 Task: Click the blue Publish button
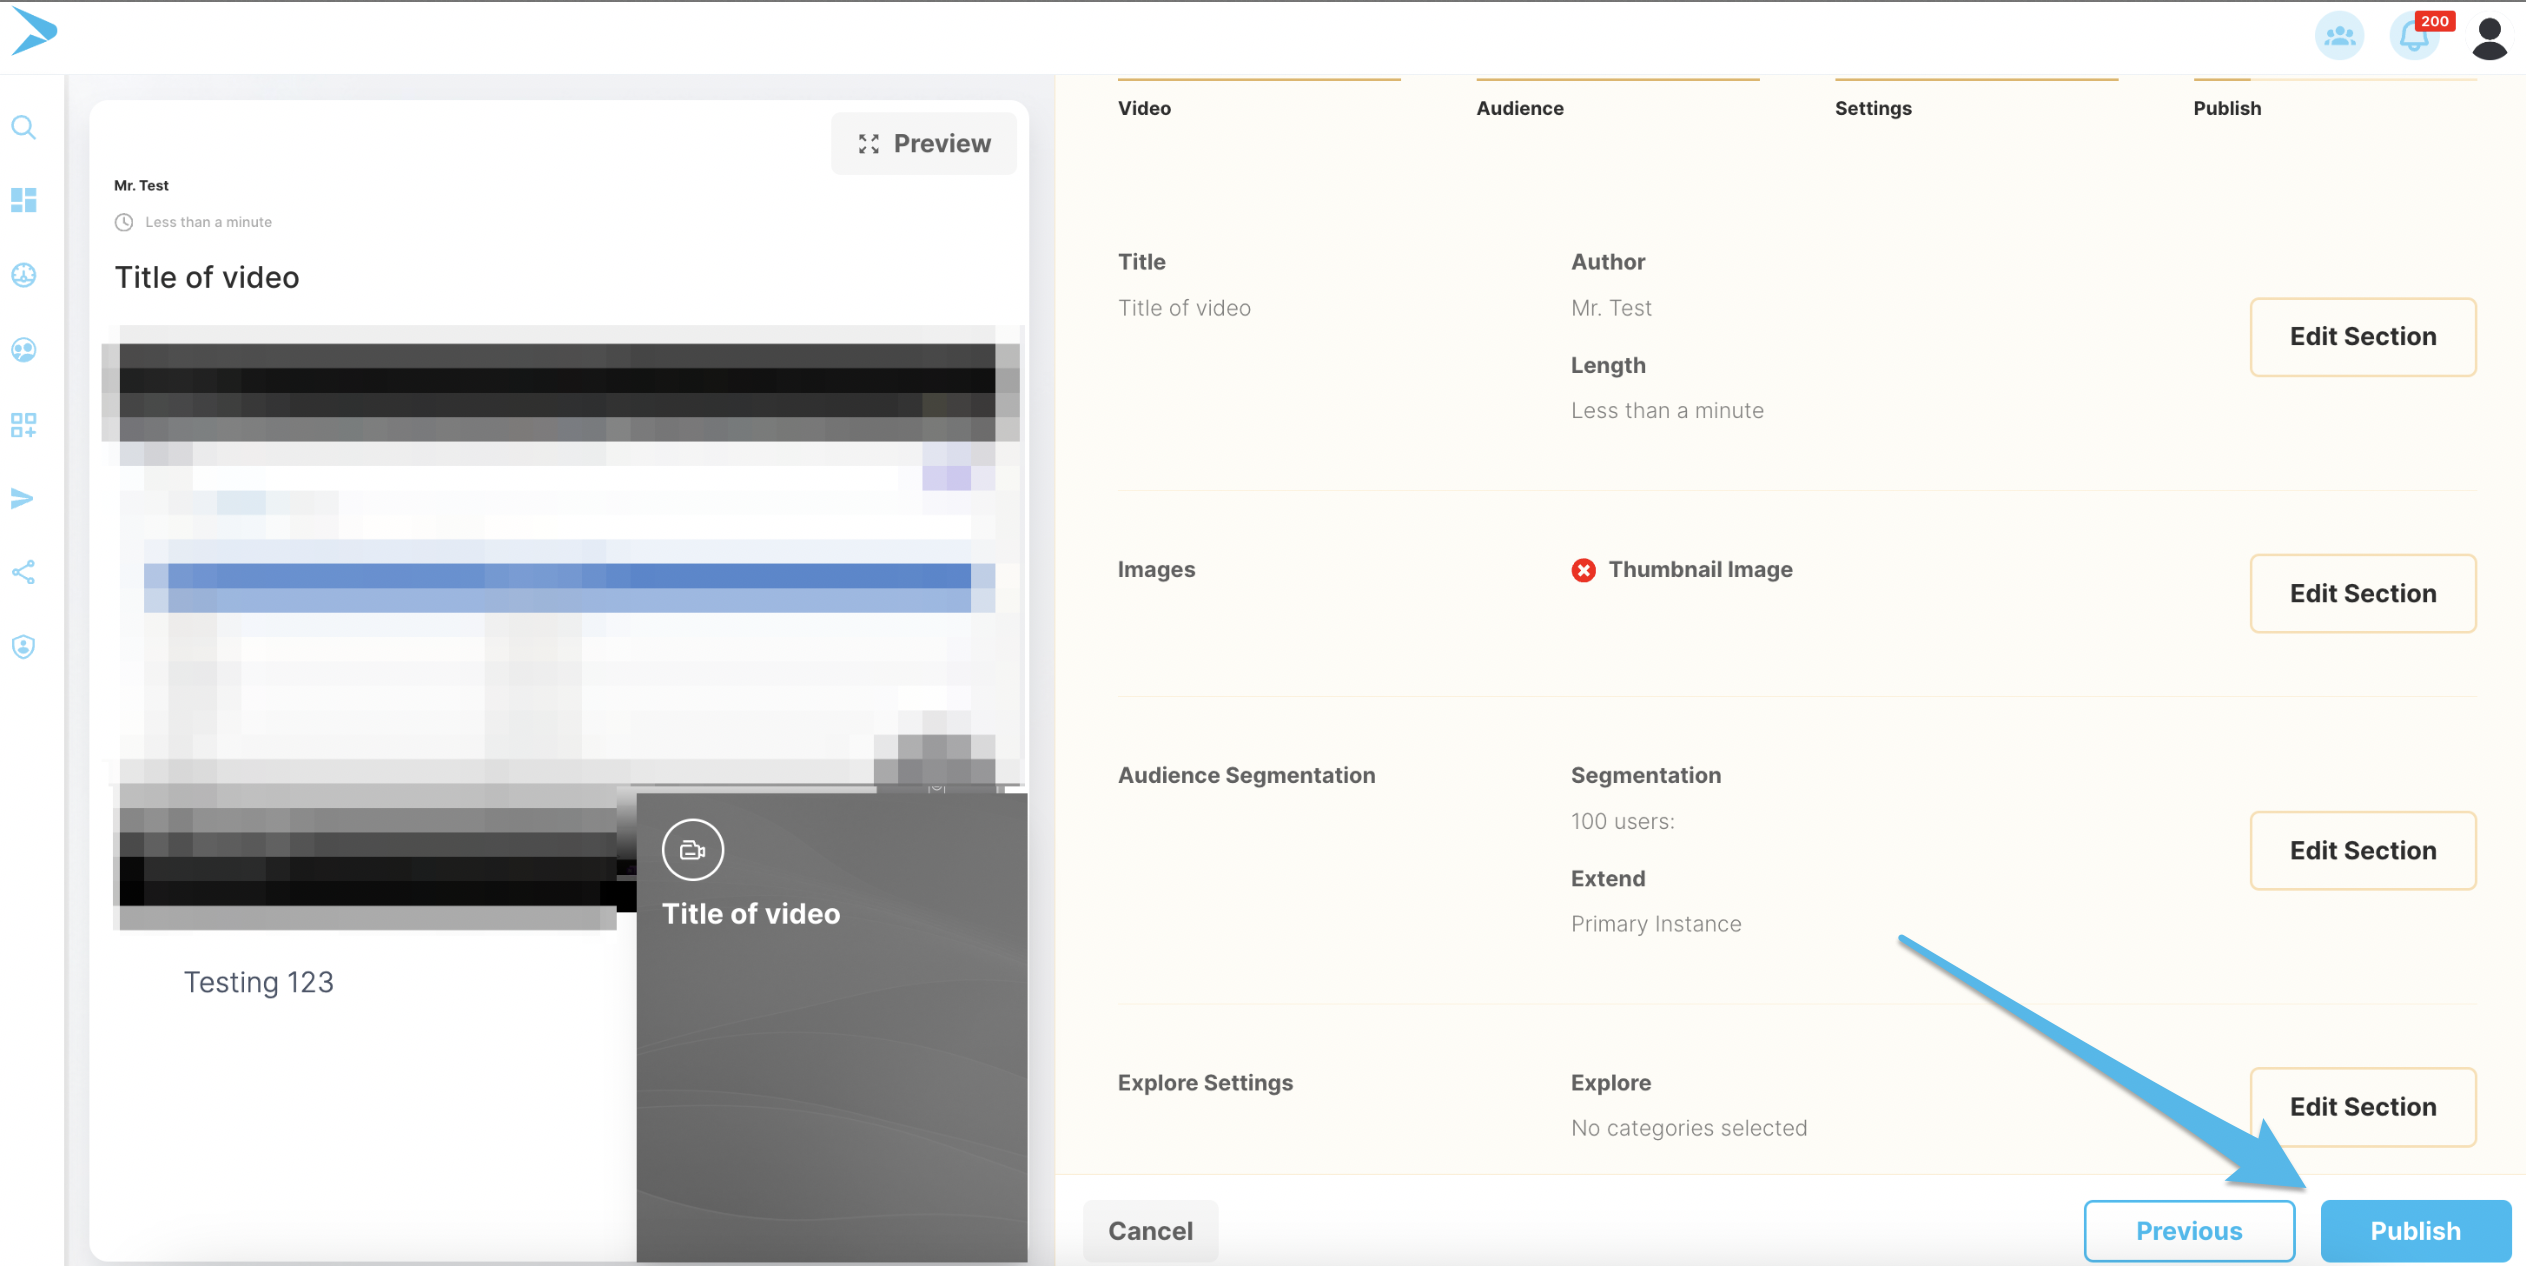click(2415, 1231)
